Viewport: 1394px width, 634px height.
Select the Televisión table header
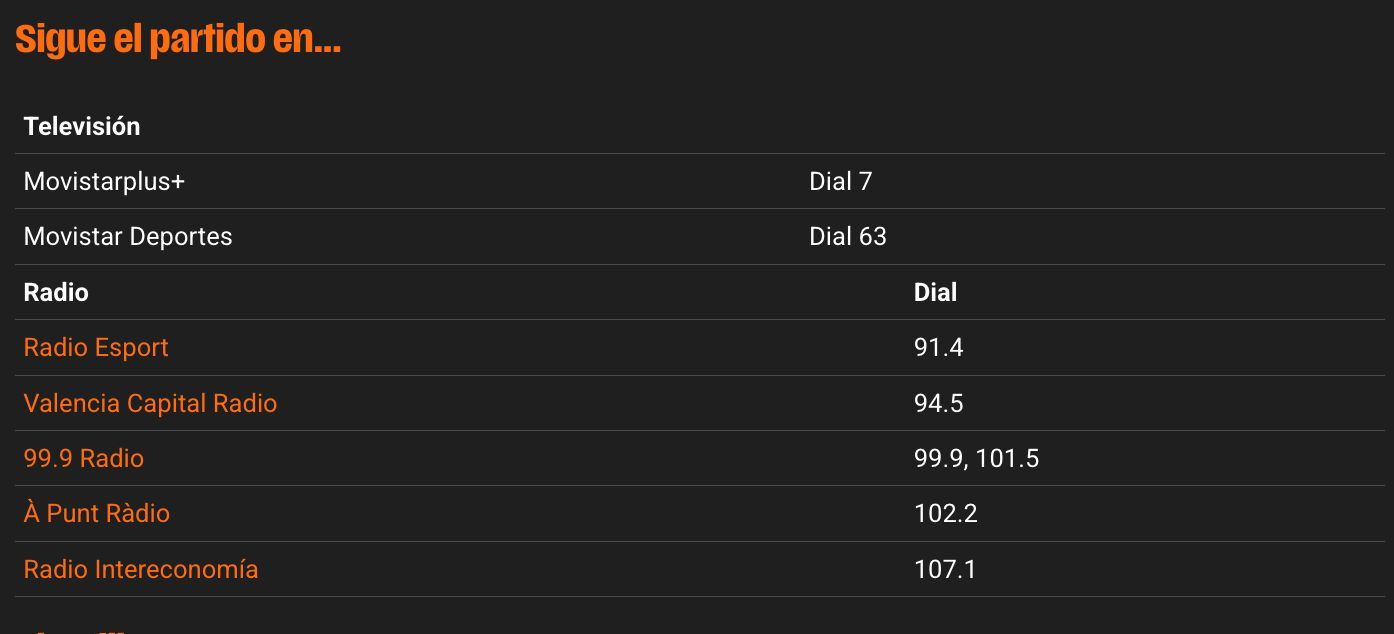coord(82,127)
